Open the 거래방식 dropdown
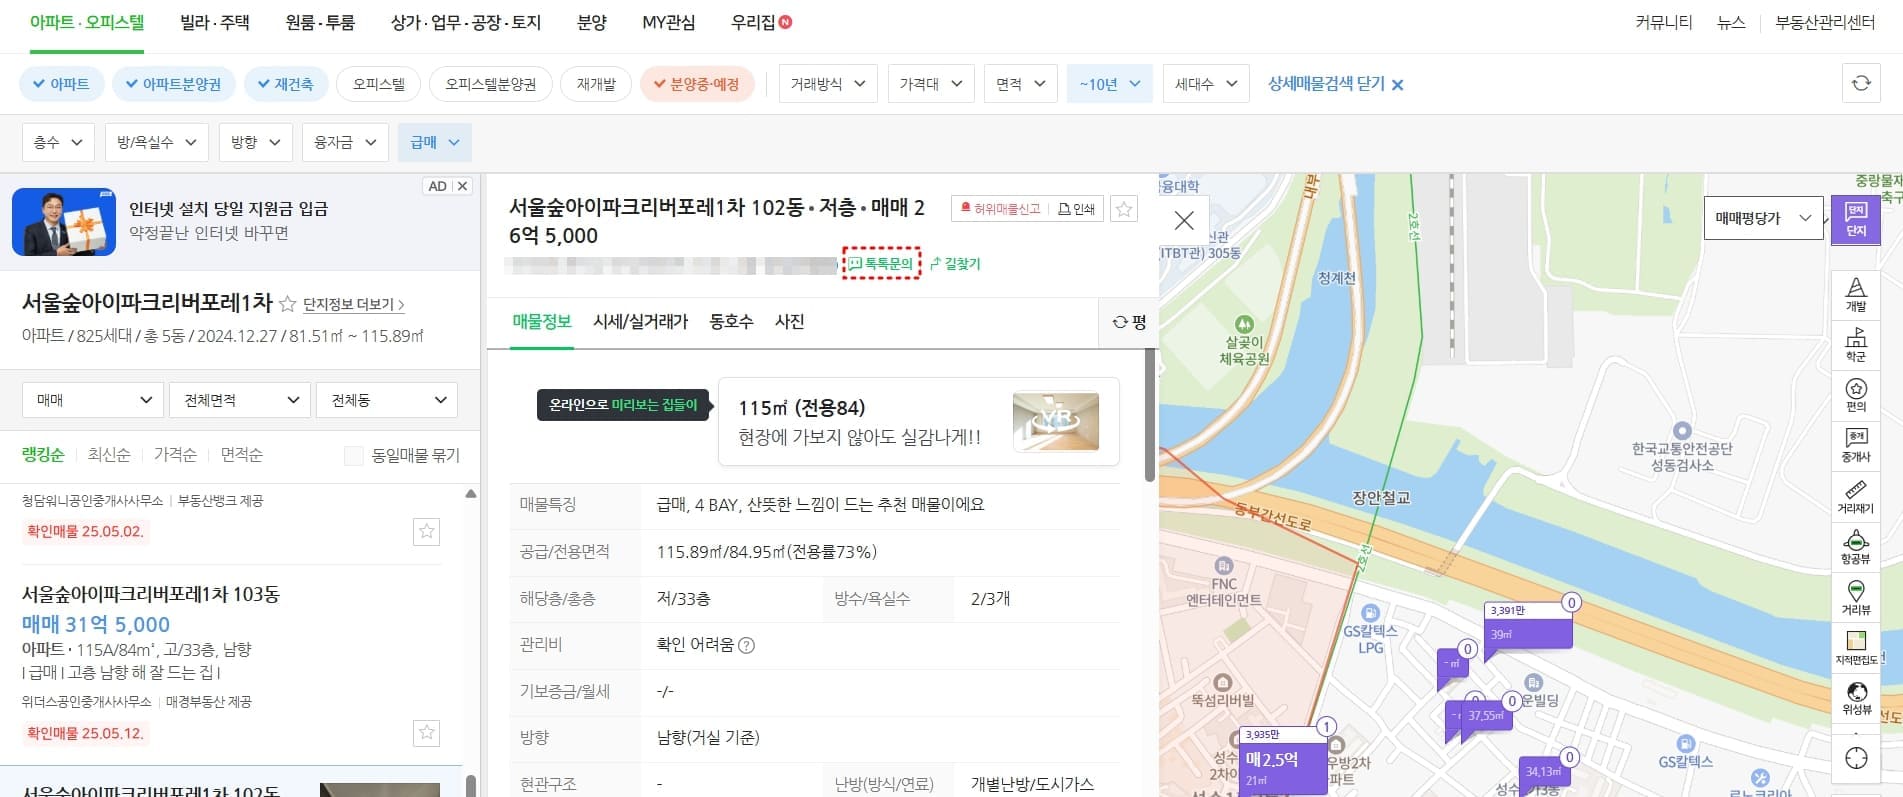Image resolution: width=1903 pixels, height=797 pixels. [x=828, y=84]
